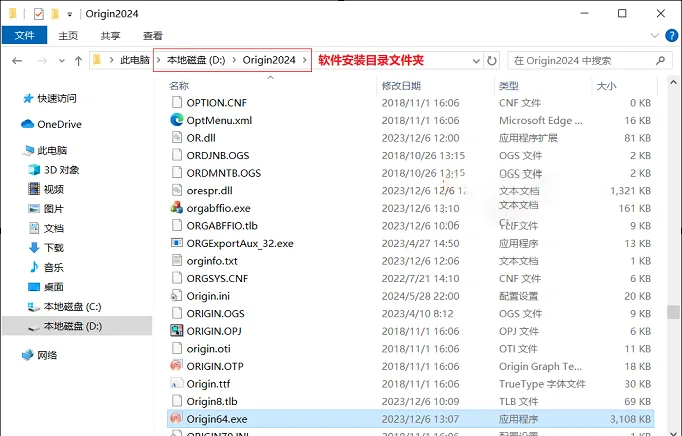Click the OPTION.CNF file icon
The height and width of the screenshot is (436, 682).
pos(177,102)
